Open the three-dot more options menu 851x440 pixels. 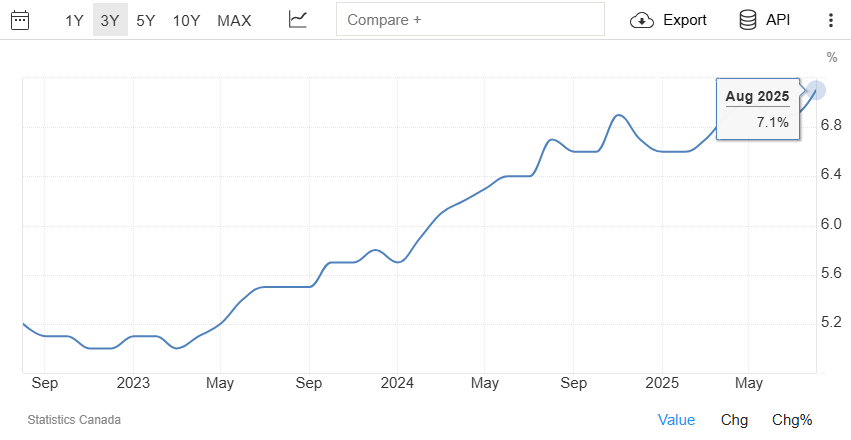[830, 20]
